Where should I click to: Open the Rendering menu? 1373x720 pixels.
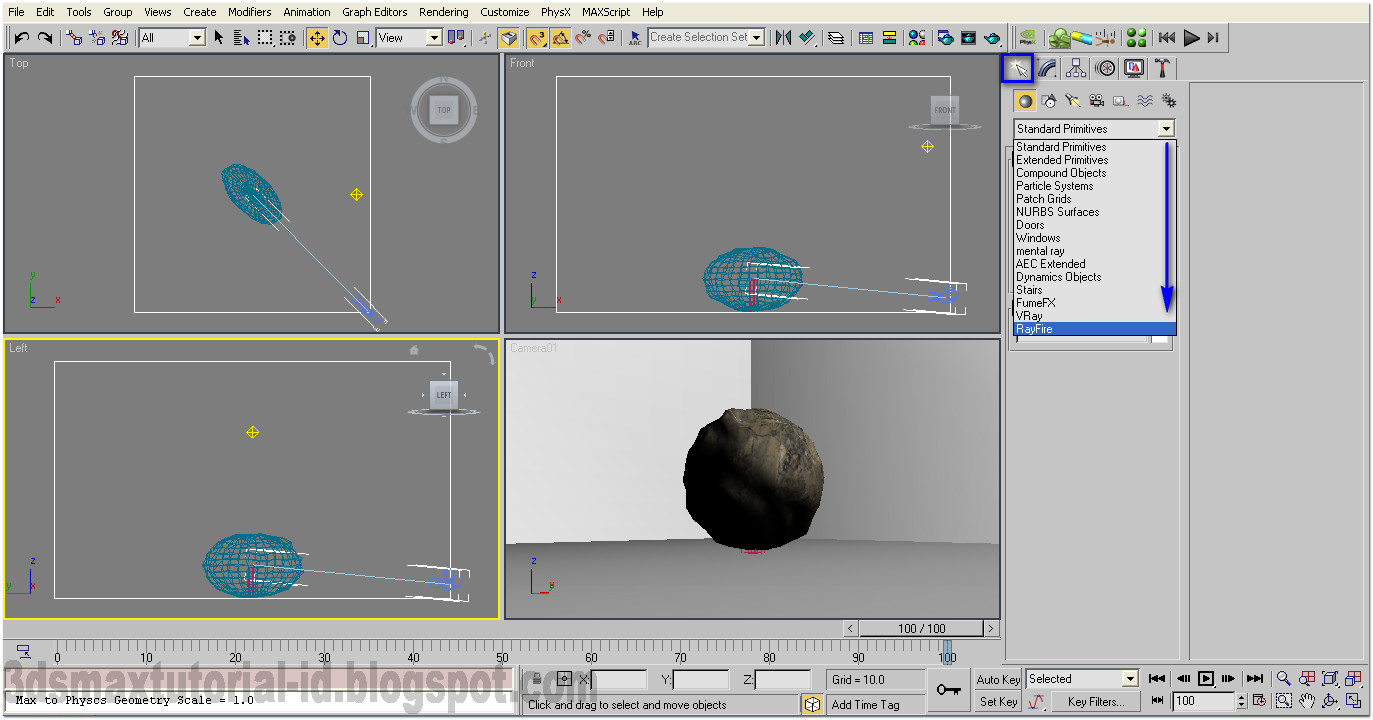tap(443, 11)
